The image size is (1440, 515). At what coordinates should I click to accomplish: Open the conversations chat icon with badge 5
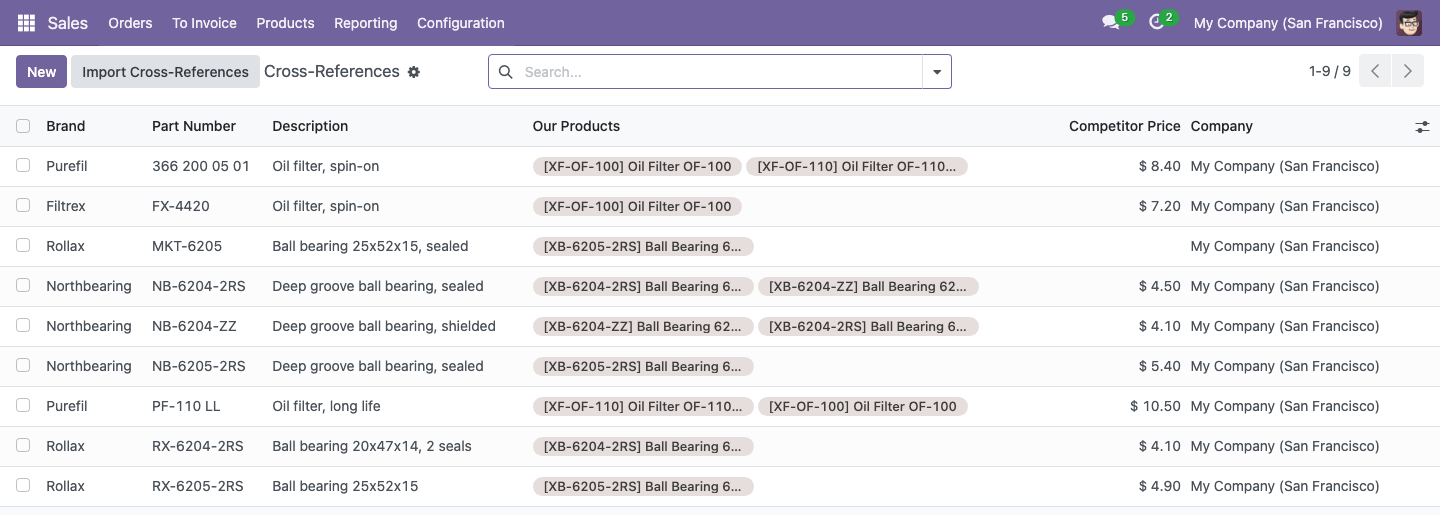[1110, 23]
